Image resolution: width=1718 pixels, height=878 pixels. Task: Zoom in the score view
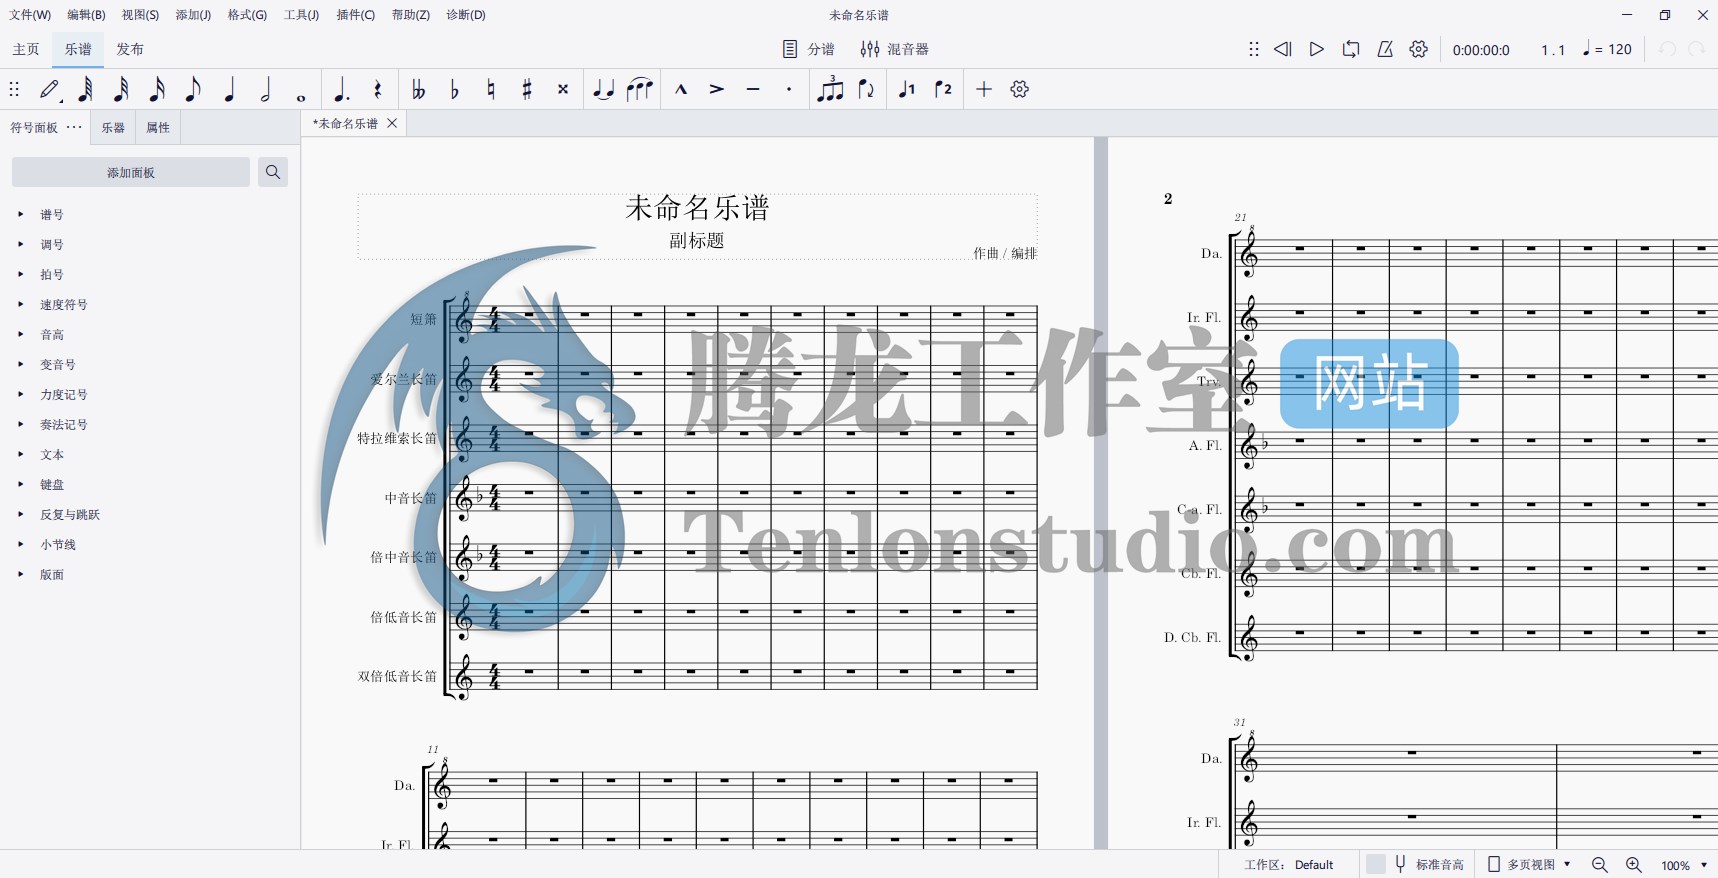point(1634,865)
